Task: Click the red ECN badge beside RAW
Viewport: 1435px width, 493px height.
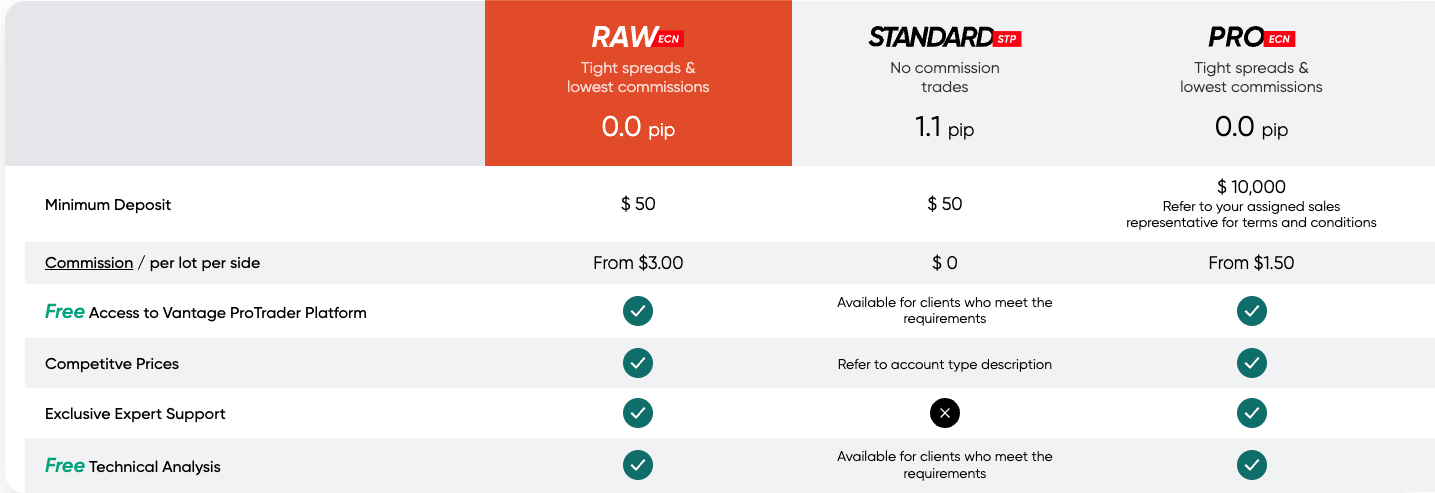Action: 669,39
